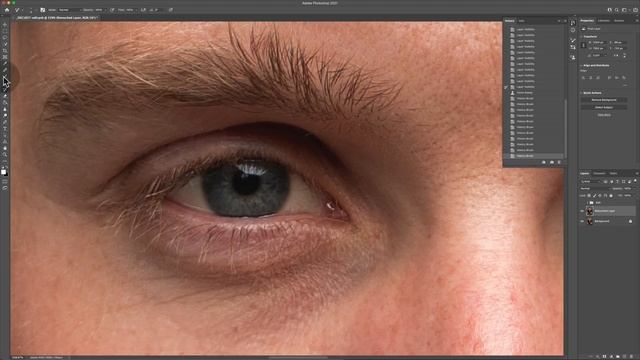Click the Remove Background button
This screenshot has width=640, height=360.
point(604,100)
